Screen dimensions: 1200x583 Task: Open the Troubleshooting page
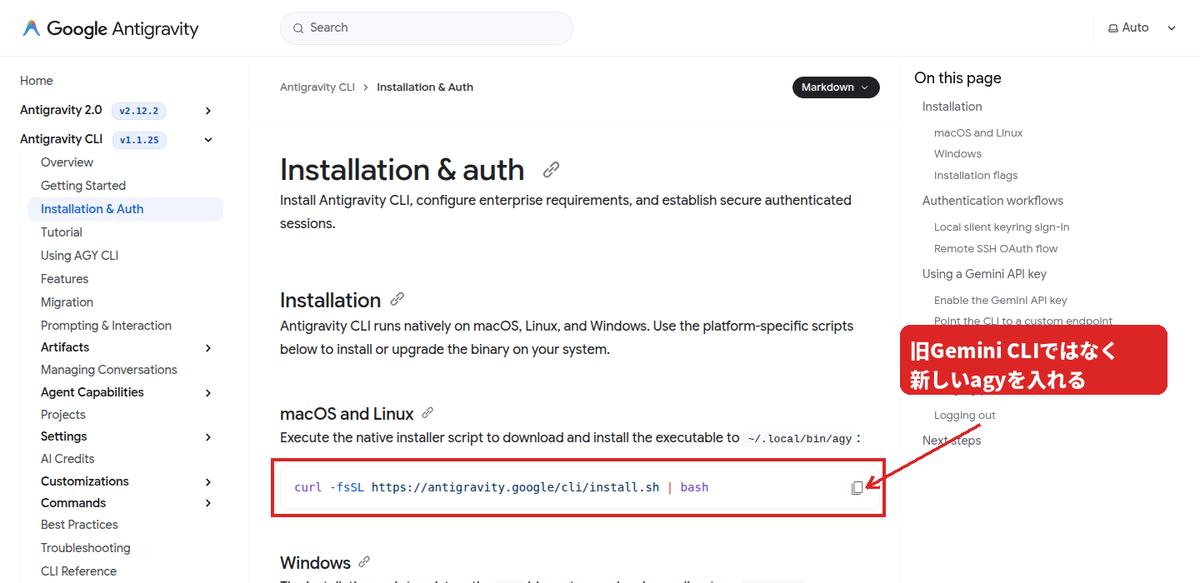click(x=85, y=548)
